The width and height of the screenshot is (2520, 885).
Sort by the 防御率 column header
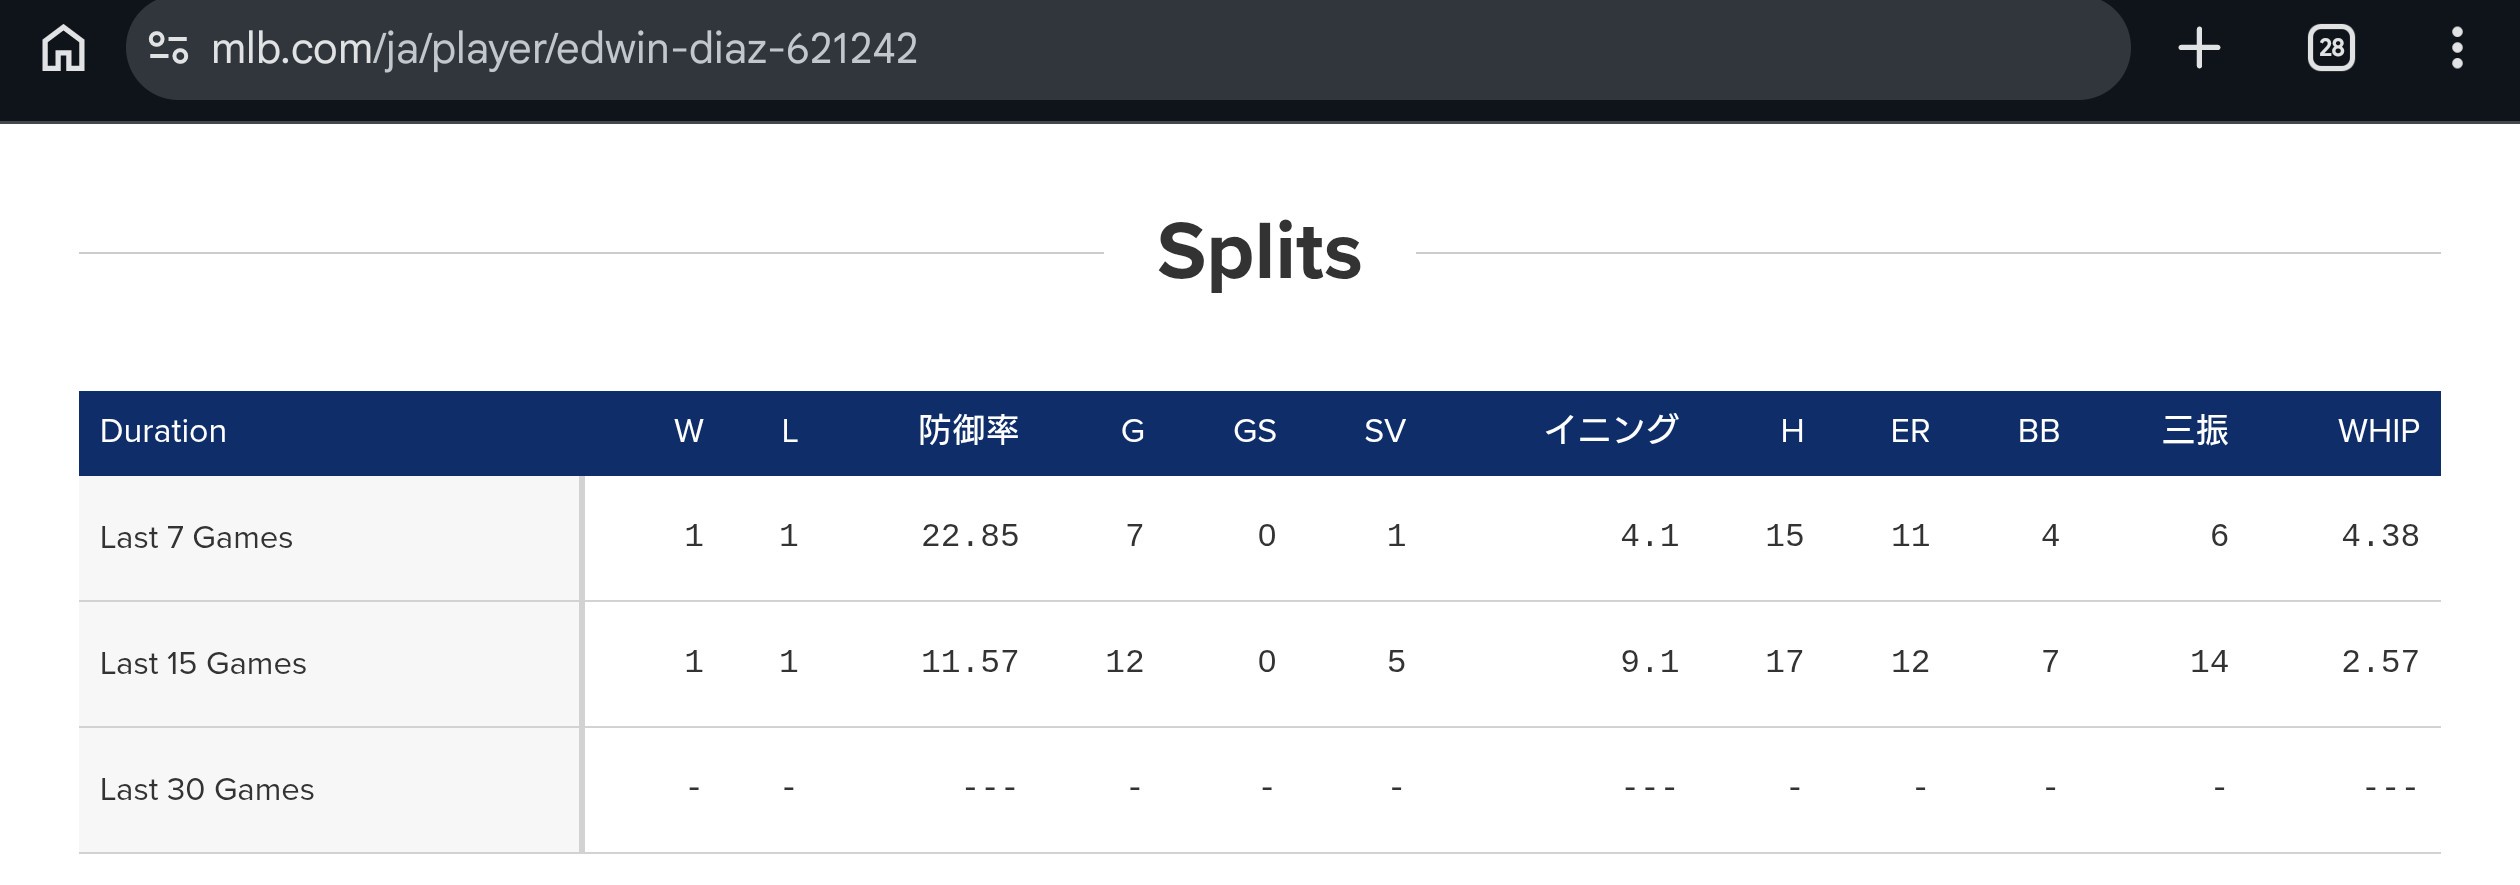coord(968,431)
